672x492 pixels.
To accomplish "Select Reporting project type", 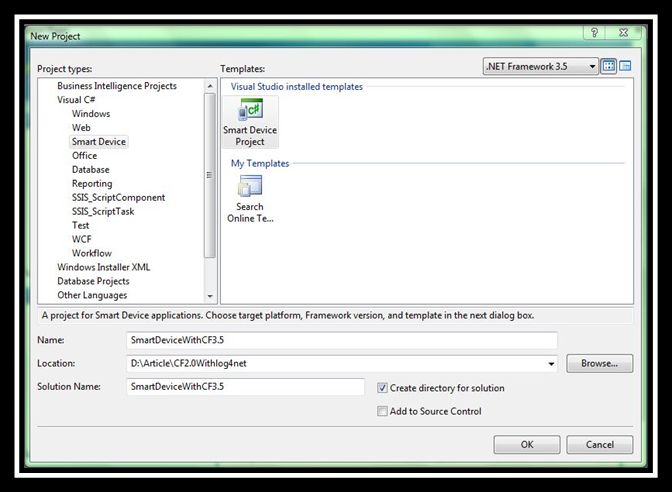I will (92, 183).
